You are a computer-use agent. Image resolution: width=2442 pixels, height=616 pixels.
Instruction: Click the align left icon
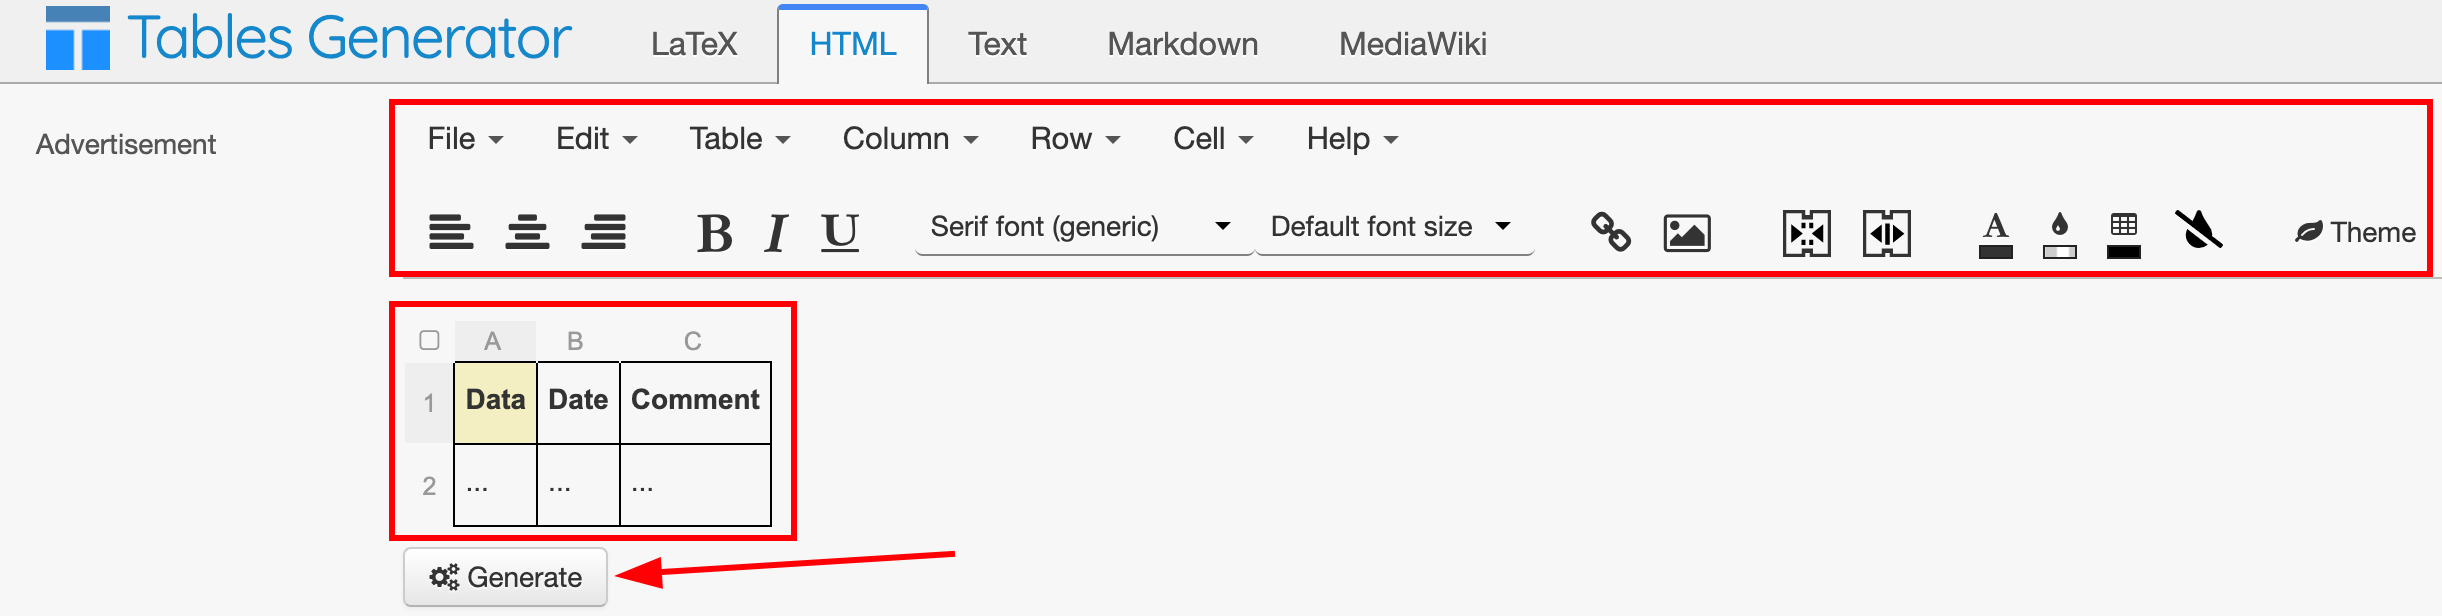[451, 232]
